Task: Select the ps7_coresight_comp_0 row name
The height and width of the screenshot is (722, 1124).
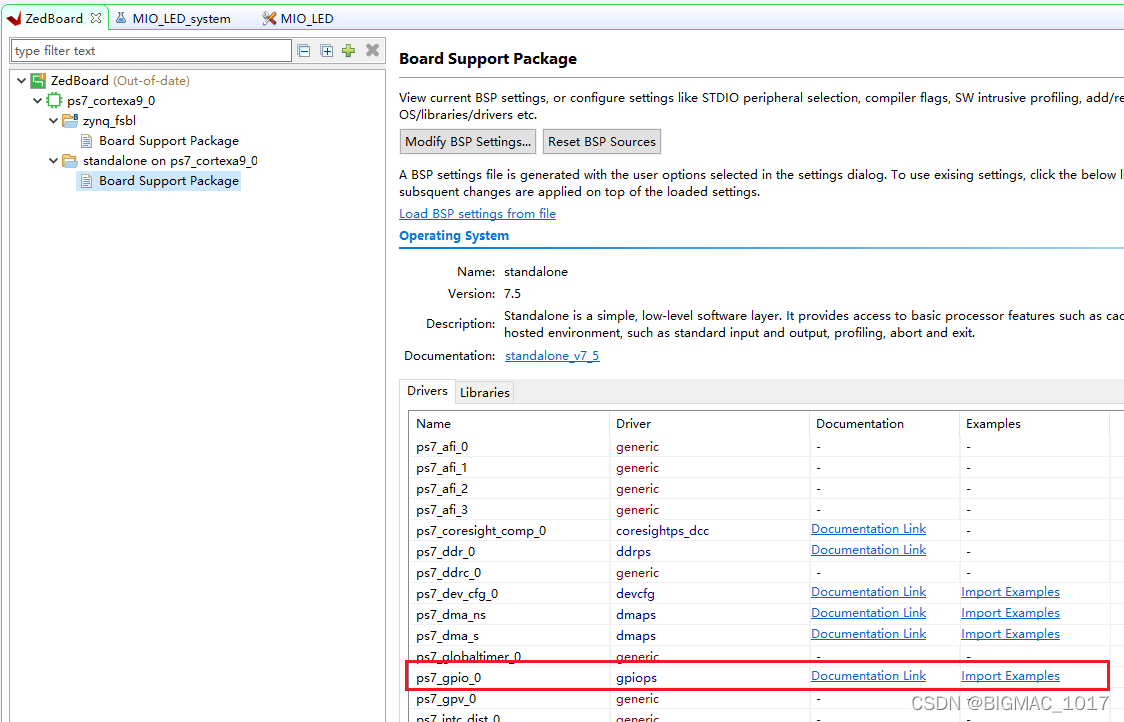Action: pos(481,531)
